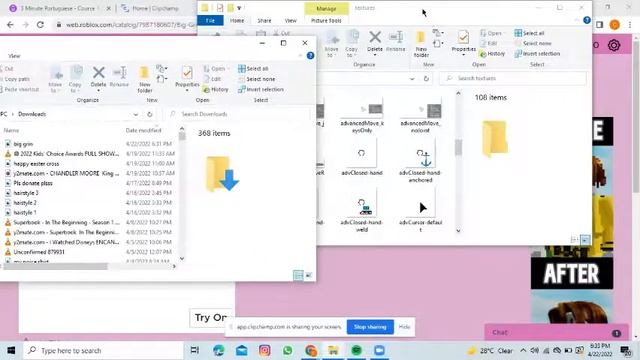The height and width of the screenshot is (360, 640).
Task: Click the Search Downloads field
Action: [239, 114]
